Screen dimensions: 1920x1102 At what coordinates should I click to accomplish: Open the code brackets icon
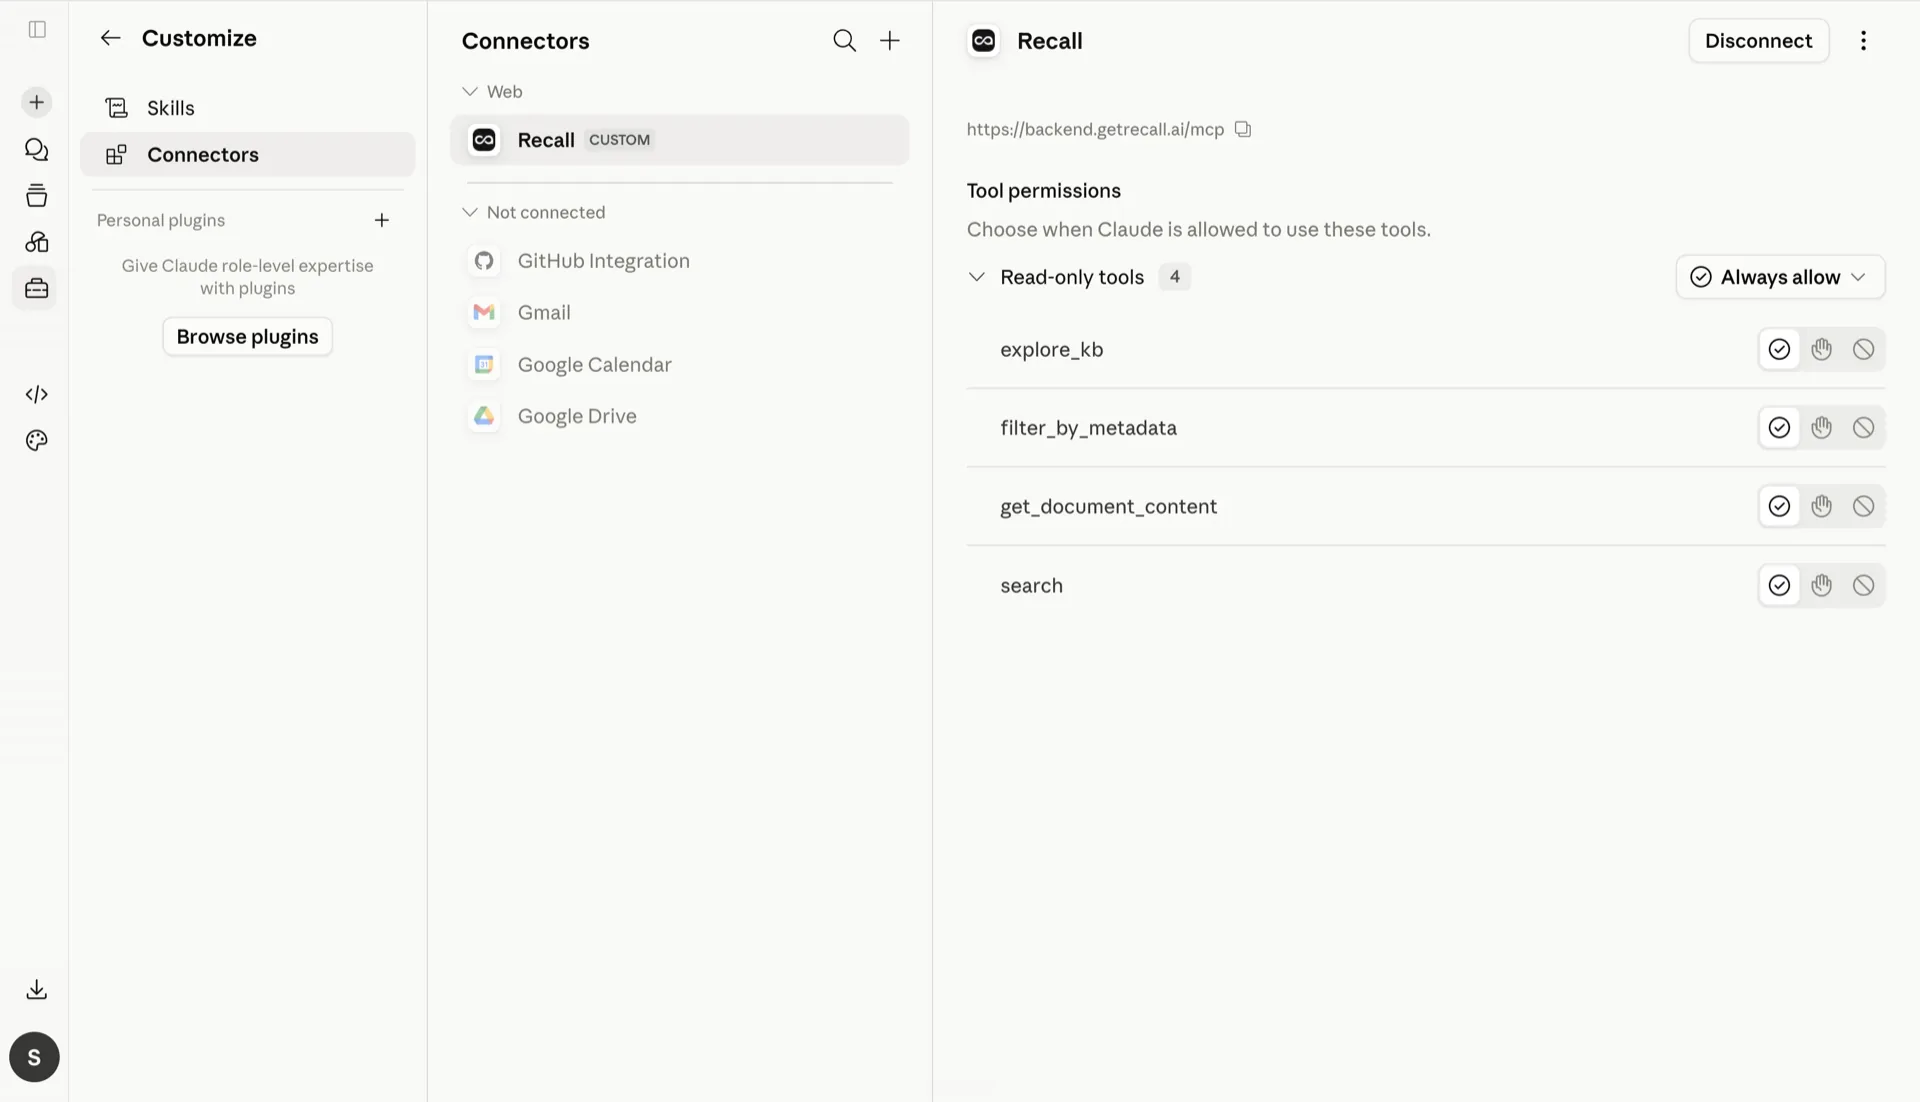click(x=36, y=394)
